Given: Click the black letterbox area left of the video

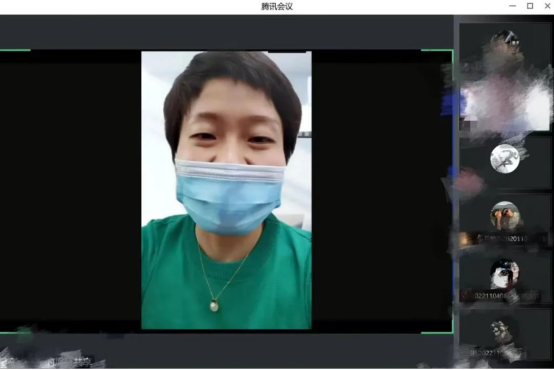Looking at the screenshot, I should (x=71, y=191).
